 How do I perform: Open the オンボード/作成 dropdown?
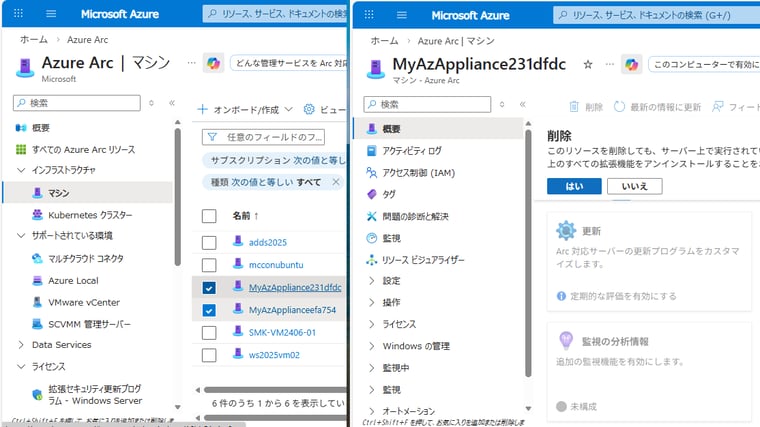245,110
